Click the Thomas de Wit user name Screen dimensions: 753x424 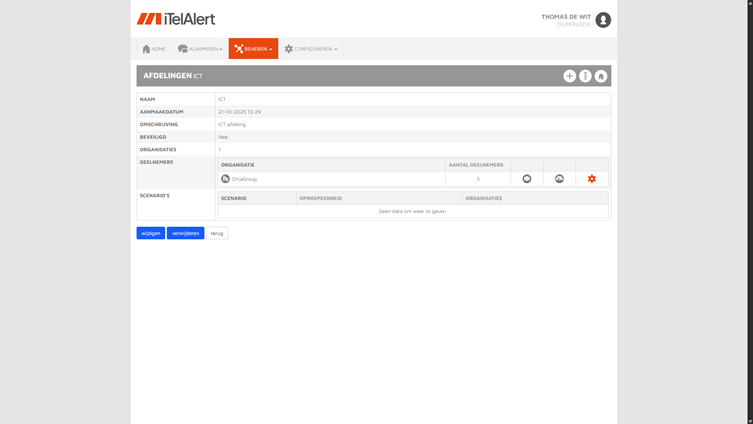coord(566,17)
